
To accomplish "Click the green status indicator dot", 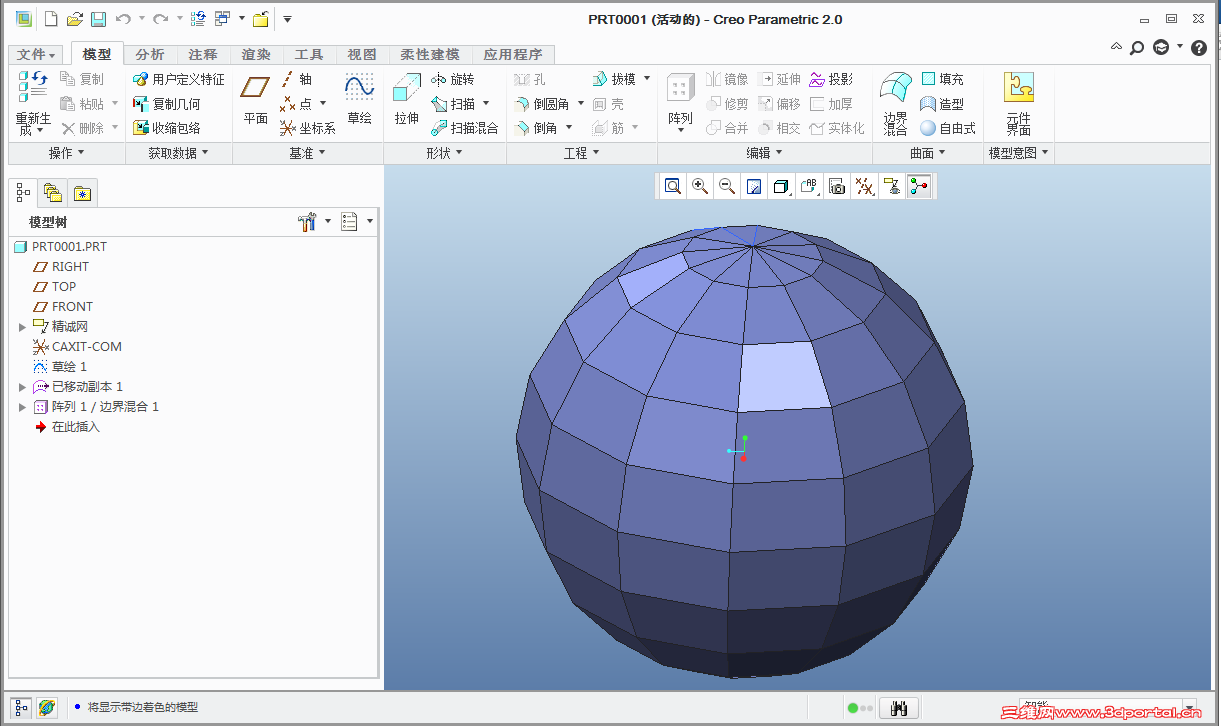I will 851,707.
